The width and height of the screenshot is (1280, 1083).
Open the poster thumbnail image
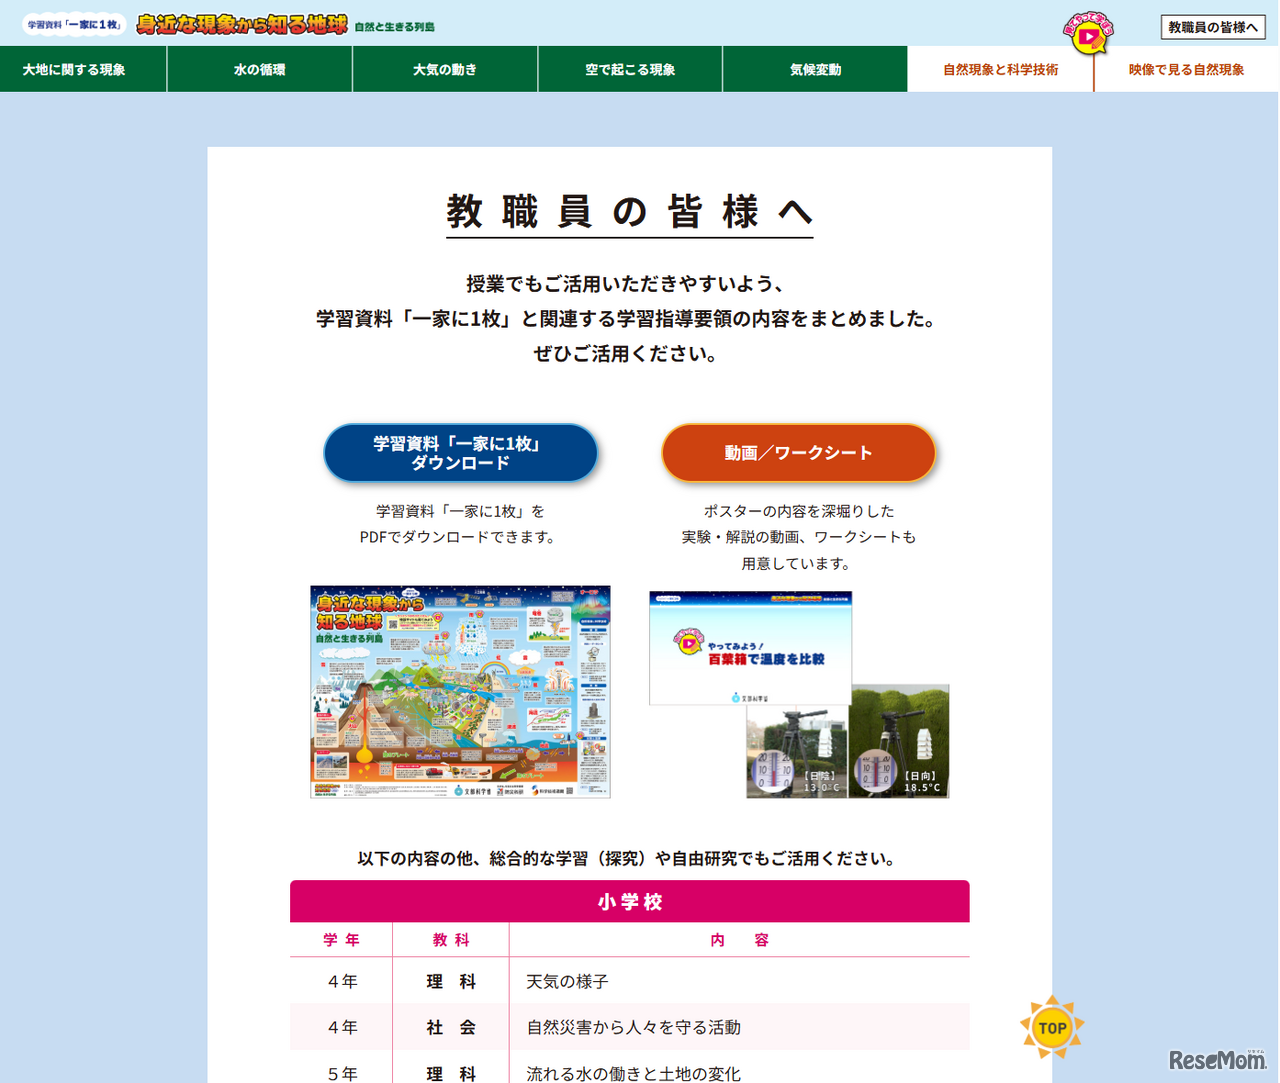coord(460,692)
